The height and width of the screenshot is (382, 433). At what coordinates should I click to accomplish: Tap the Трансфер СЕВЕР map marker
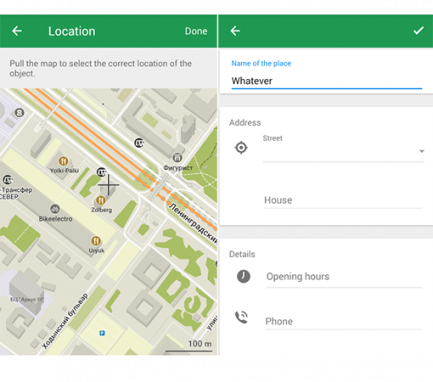coord(7,180)
